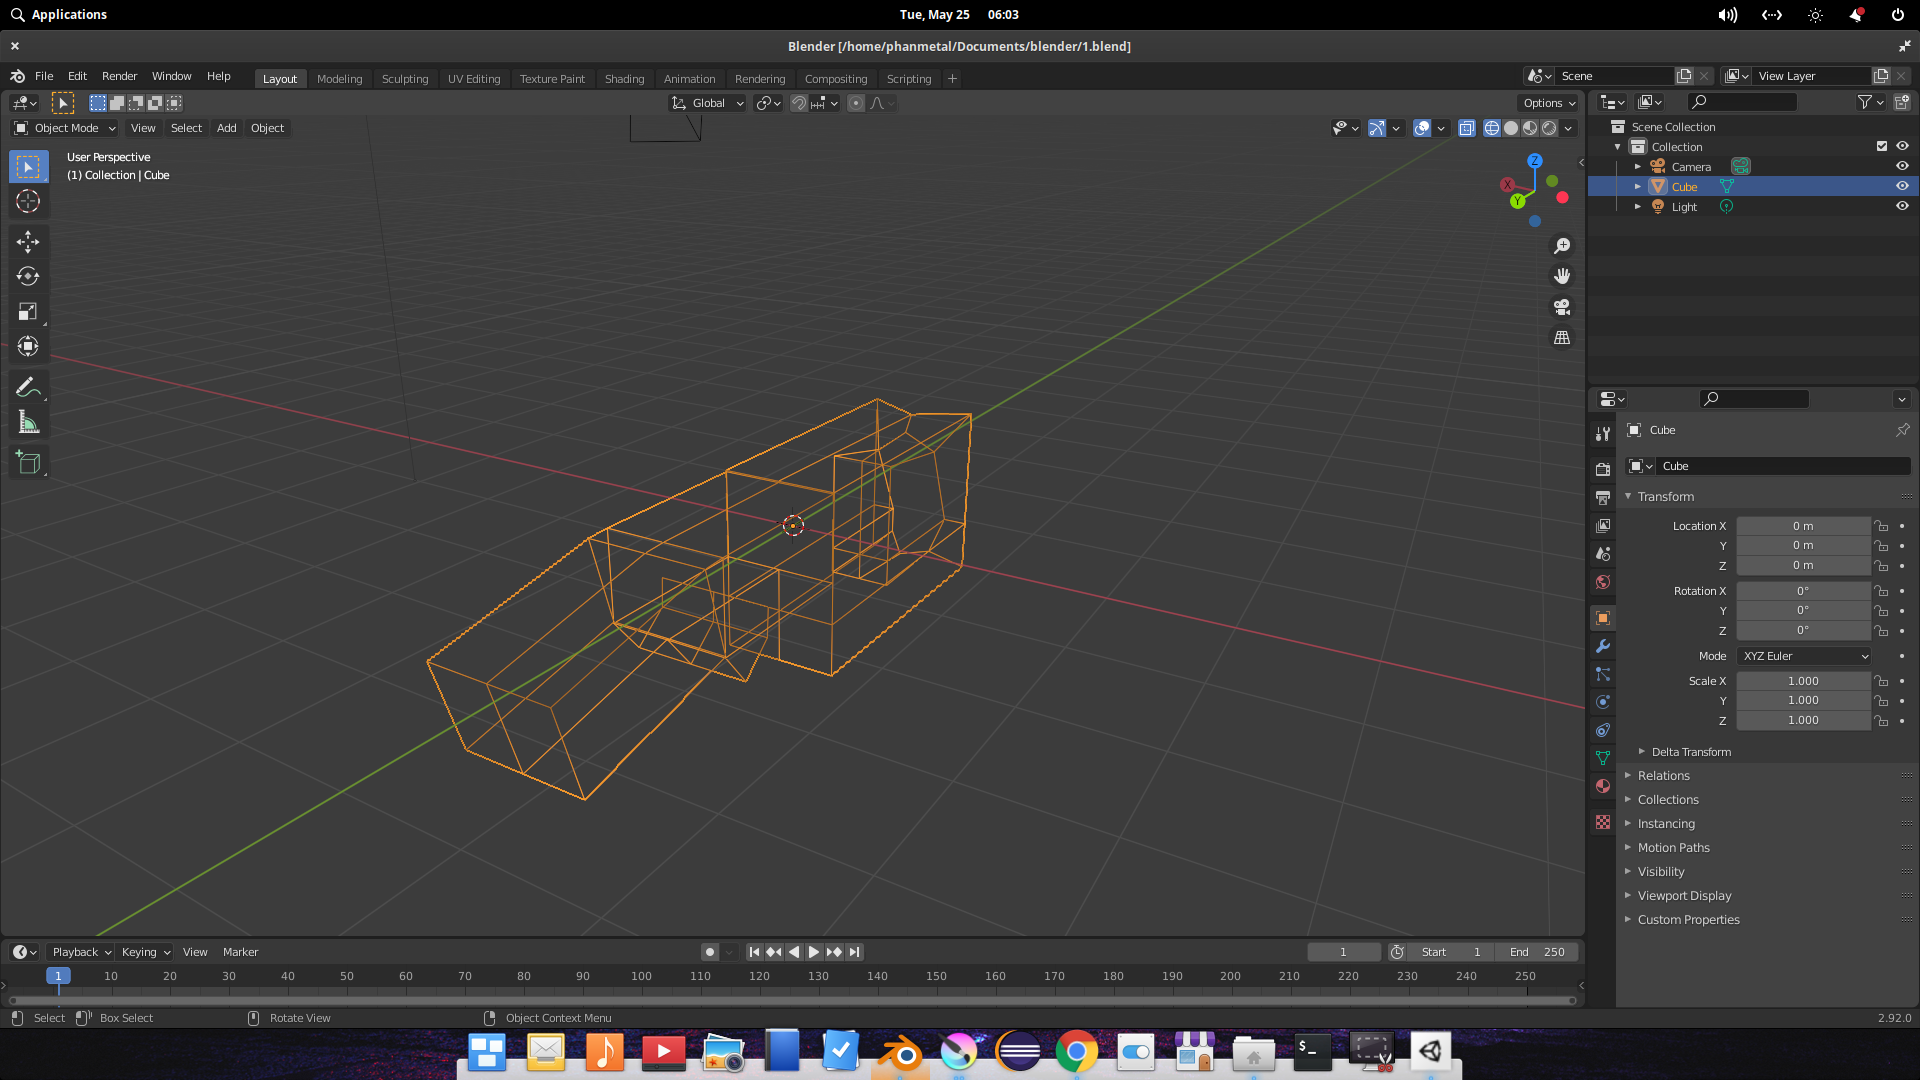This screenshot has height=1080, width=1920.
Task: Select the Annotate tool
Action: 28,387
